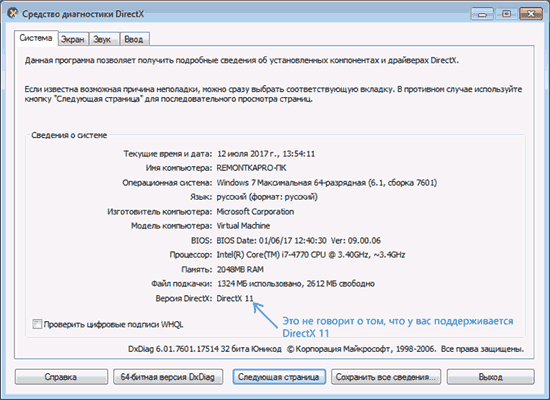Screen dimensions: 550x400
Task: Click memory value 2048MB RAM
Action: 240,269
